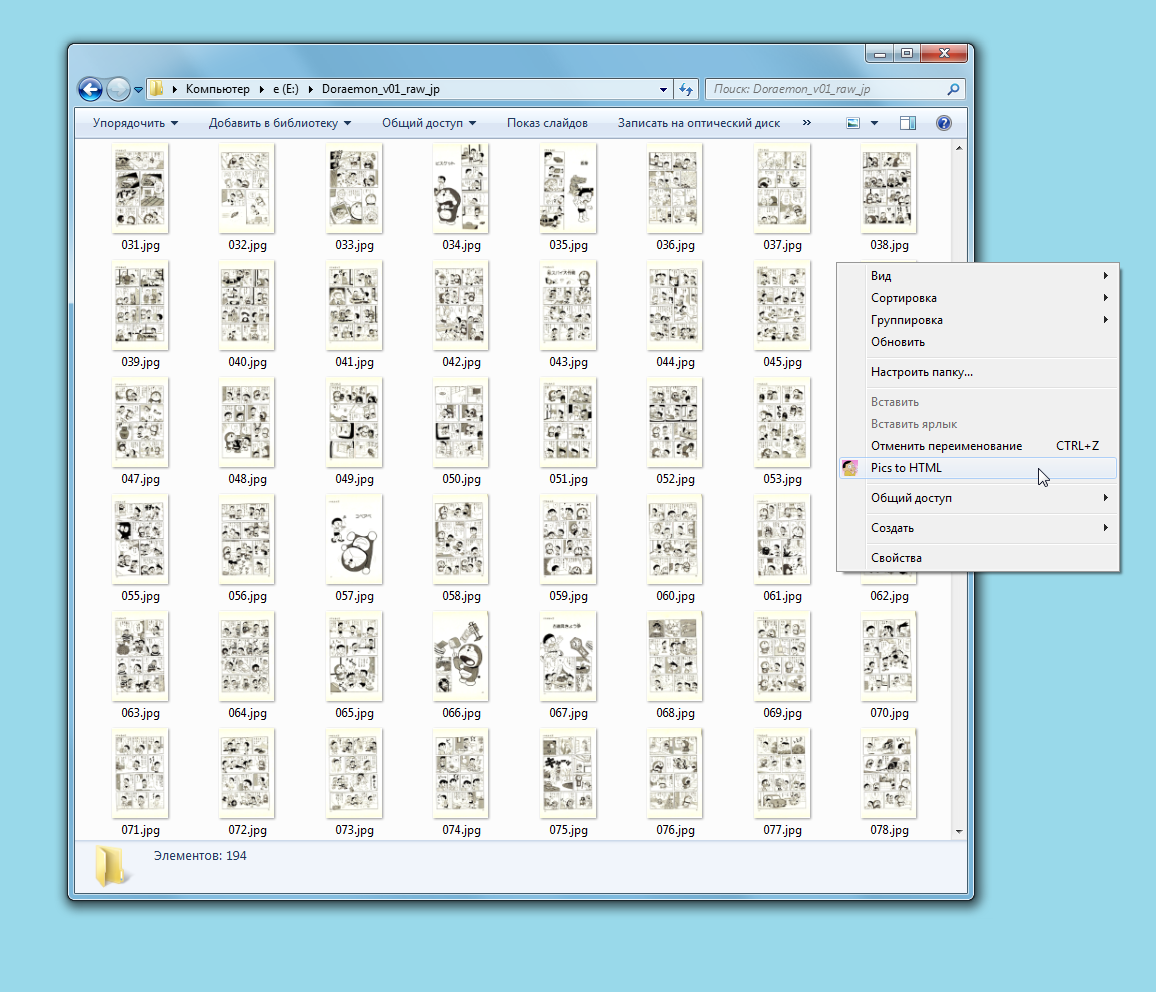Open the Help question mark icon

coord(943,123)
